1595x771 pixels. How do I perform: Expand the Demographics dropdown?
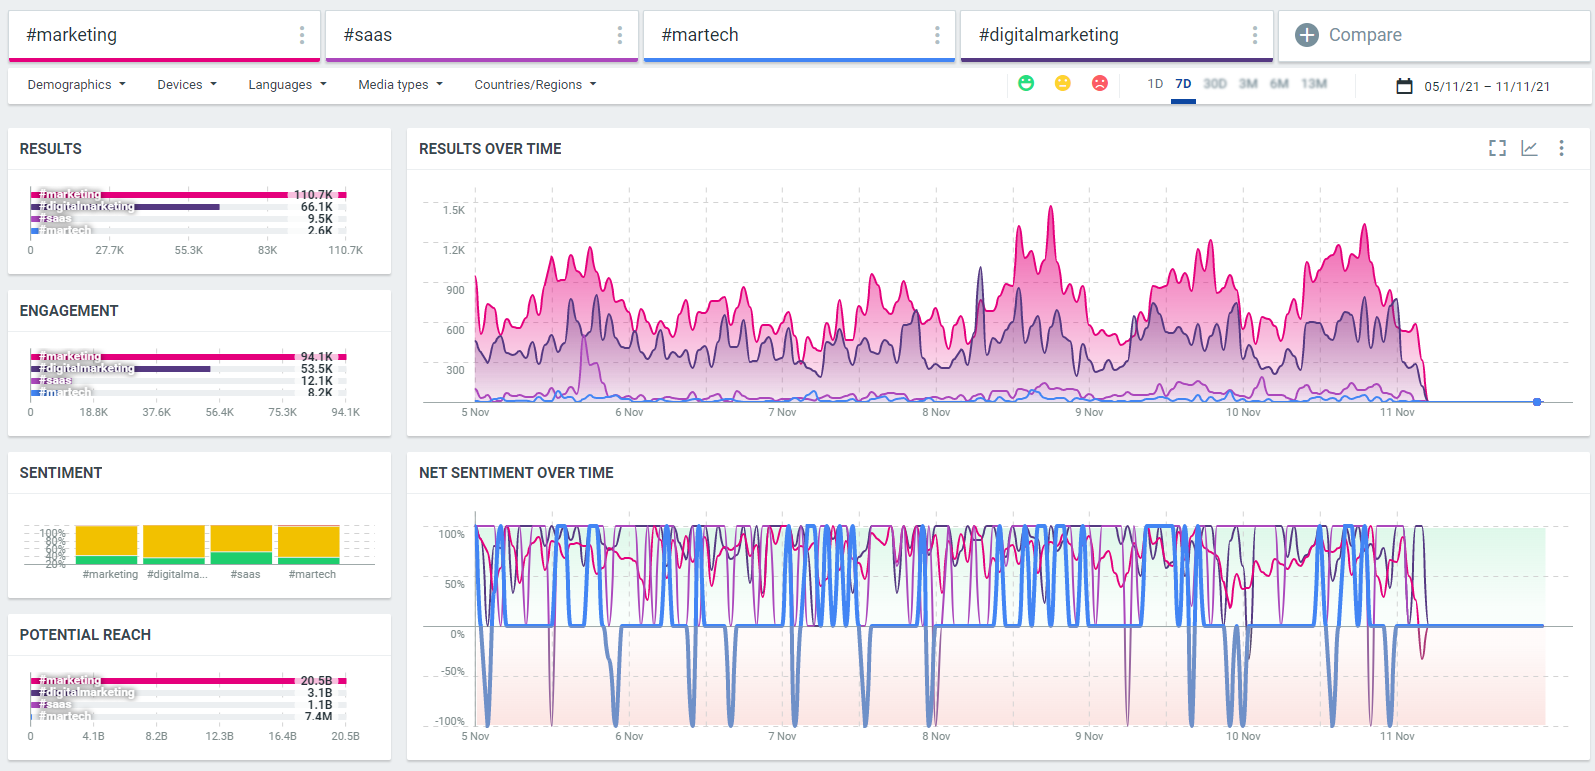click(76, 85)
